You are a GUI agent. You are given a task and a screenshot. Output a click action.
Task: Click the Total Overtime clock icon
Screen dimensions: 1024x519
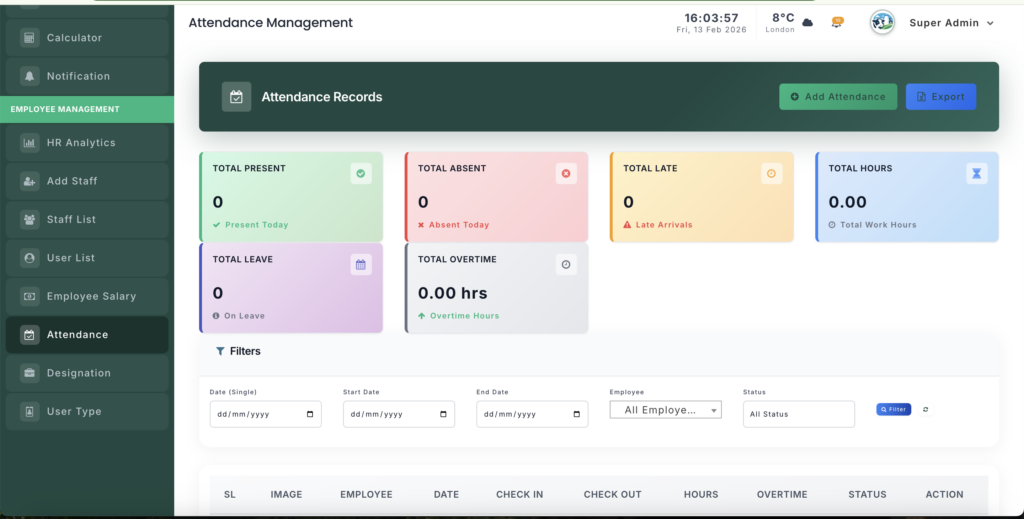[x=566, y=265]
